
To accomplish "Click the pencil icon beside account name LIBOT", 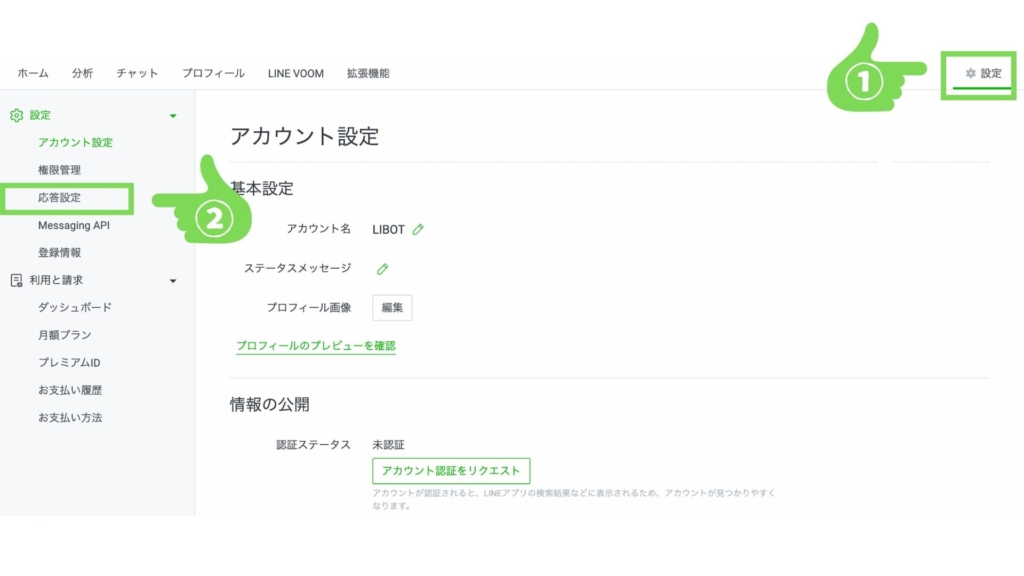I will click(x=418, y=229).
